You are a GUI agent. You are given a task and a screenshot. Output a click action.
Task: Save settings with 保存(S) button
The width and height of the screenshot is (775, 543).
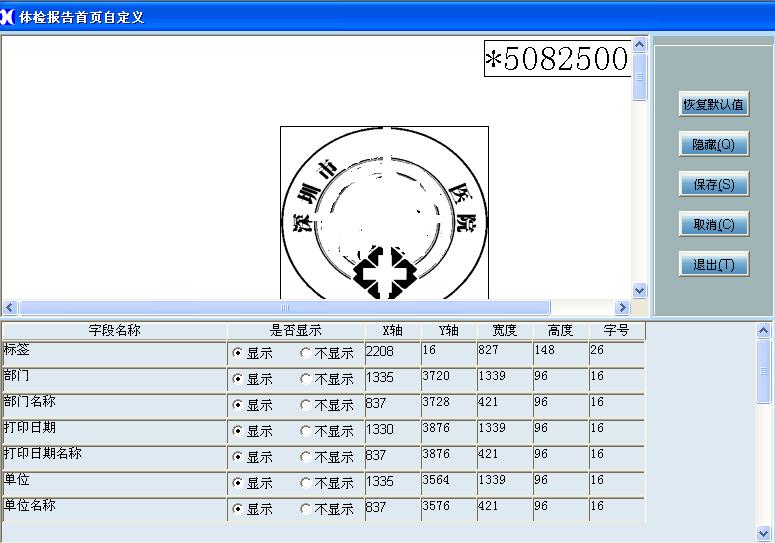click(713, 185)
